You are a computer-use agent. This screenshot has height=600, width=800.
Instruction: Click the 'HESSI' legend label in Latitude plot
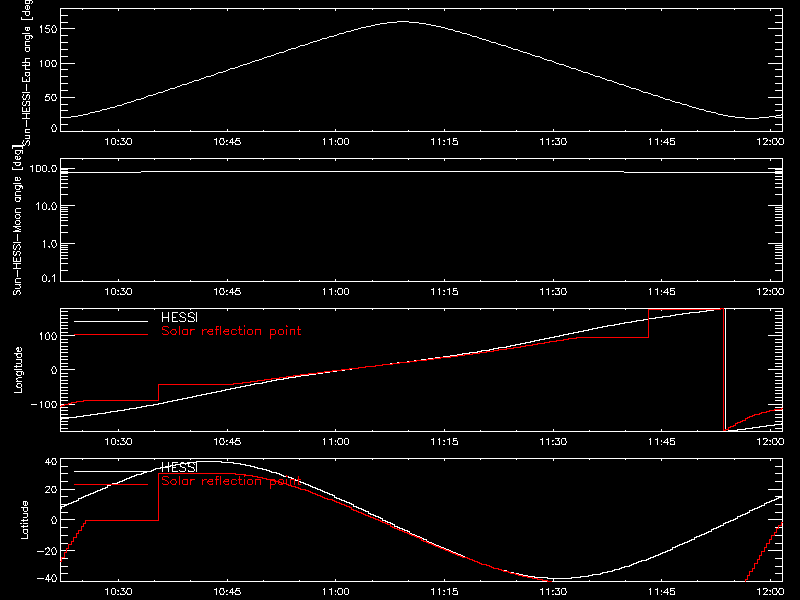[x=180, y=467]
